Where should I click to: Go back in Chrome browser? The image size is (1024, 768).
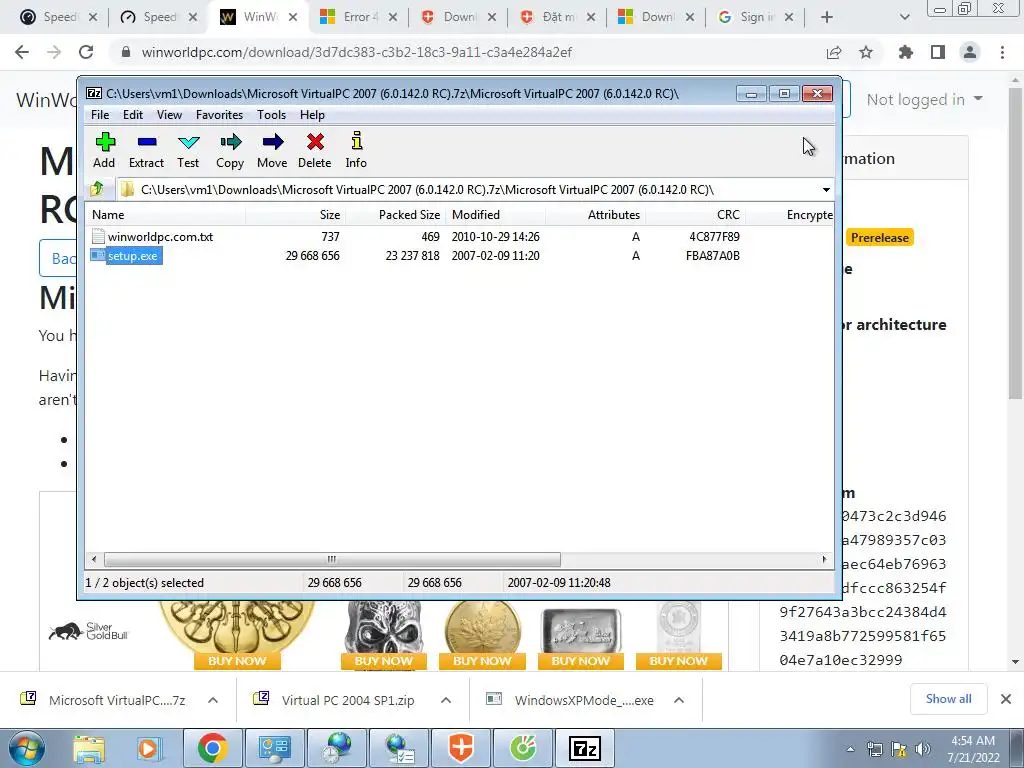click(x=22, y=52)
